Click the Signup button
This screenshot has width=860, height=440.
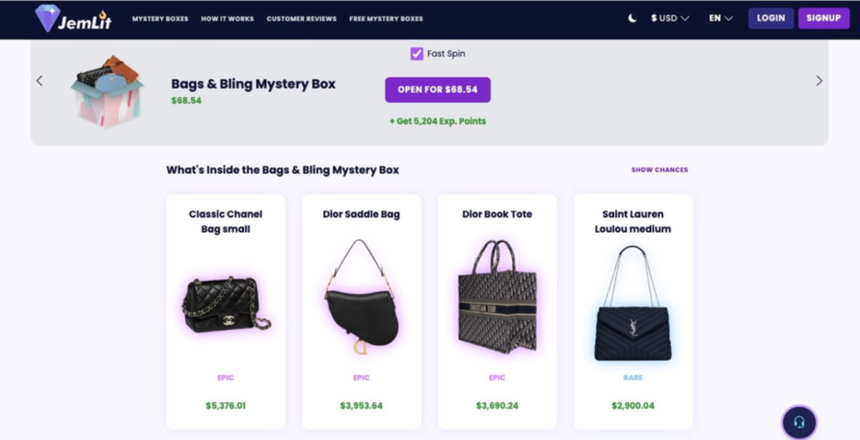pyautogui.click(x=824, y=18)
